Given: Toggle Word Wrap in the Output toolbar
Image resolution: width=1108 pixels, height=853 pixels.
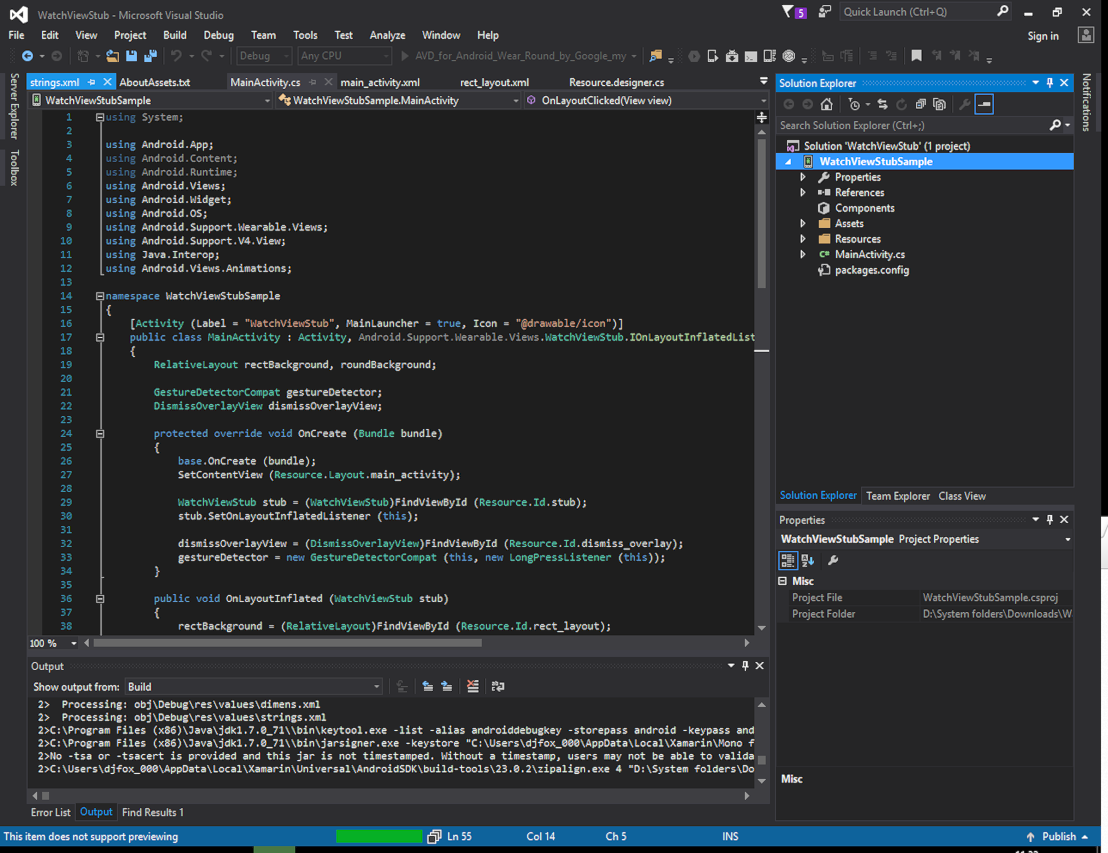Looking at the screenshot, I should pos(498,686).
